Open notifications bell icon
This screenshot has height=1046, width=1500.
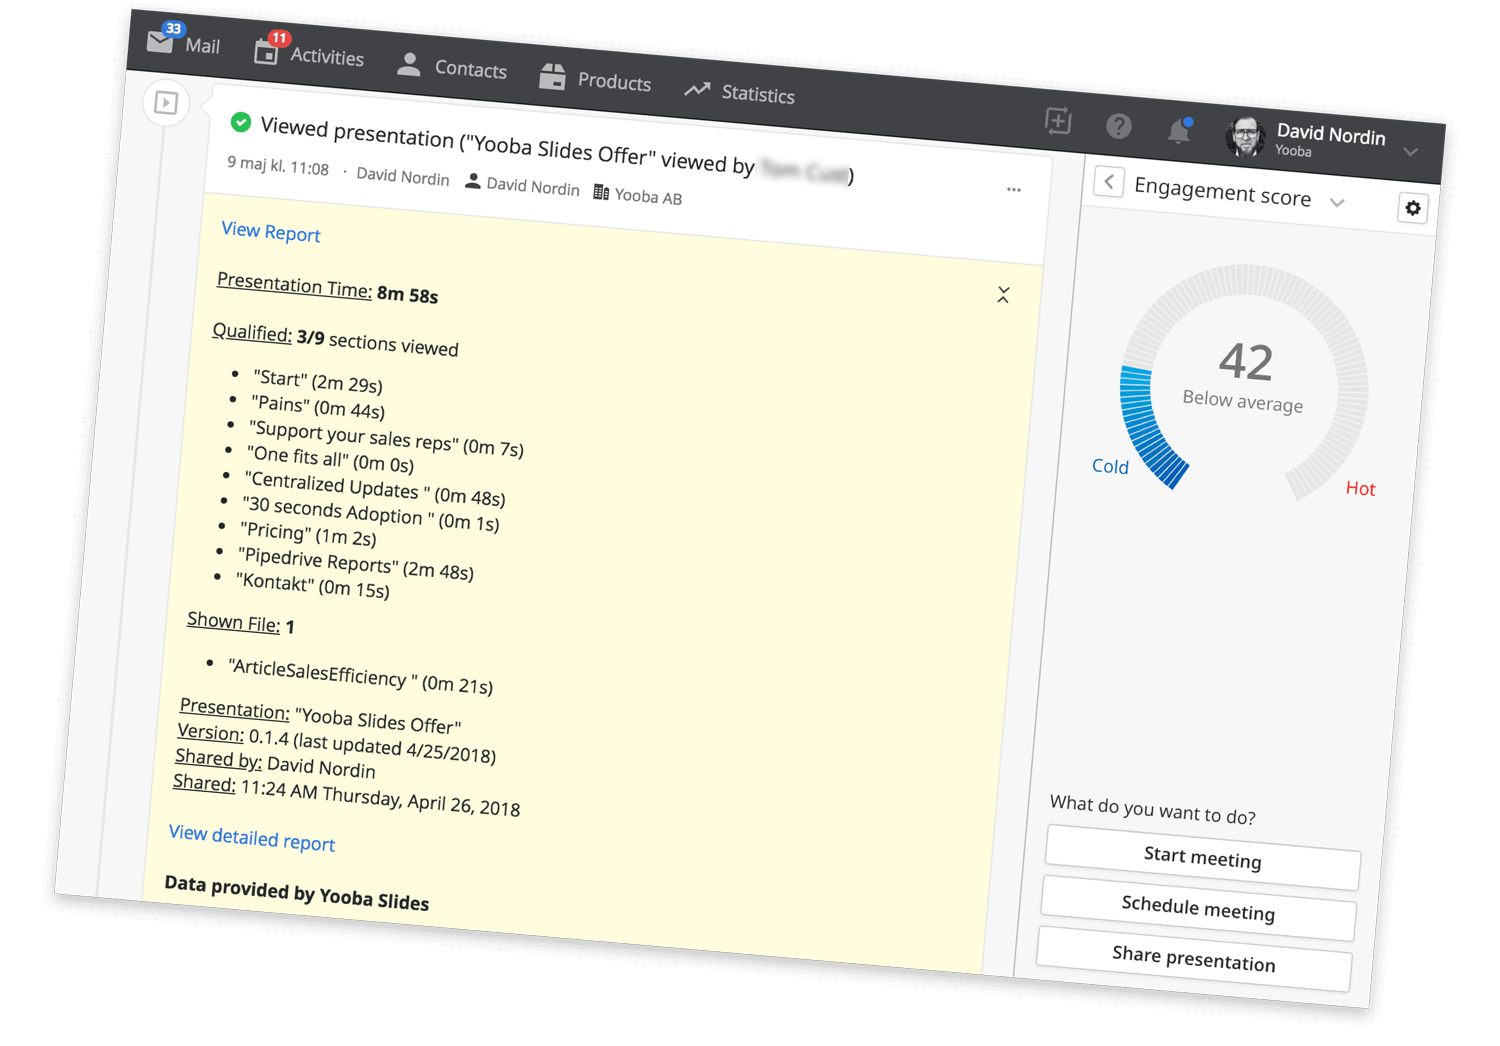click(x=1179, y=131)
